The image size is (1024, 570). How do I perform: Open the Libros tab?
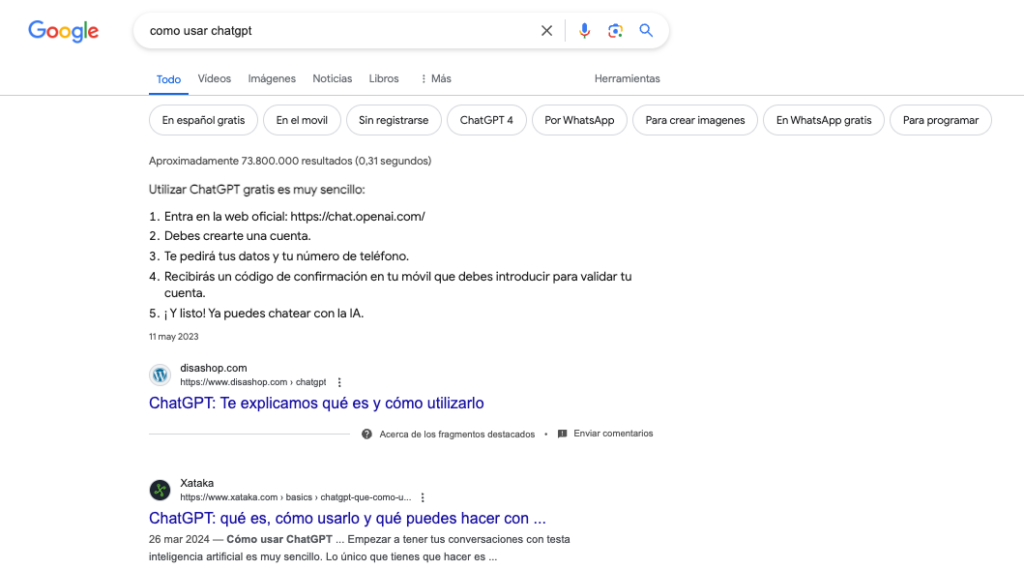tap(383, 78)
